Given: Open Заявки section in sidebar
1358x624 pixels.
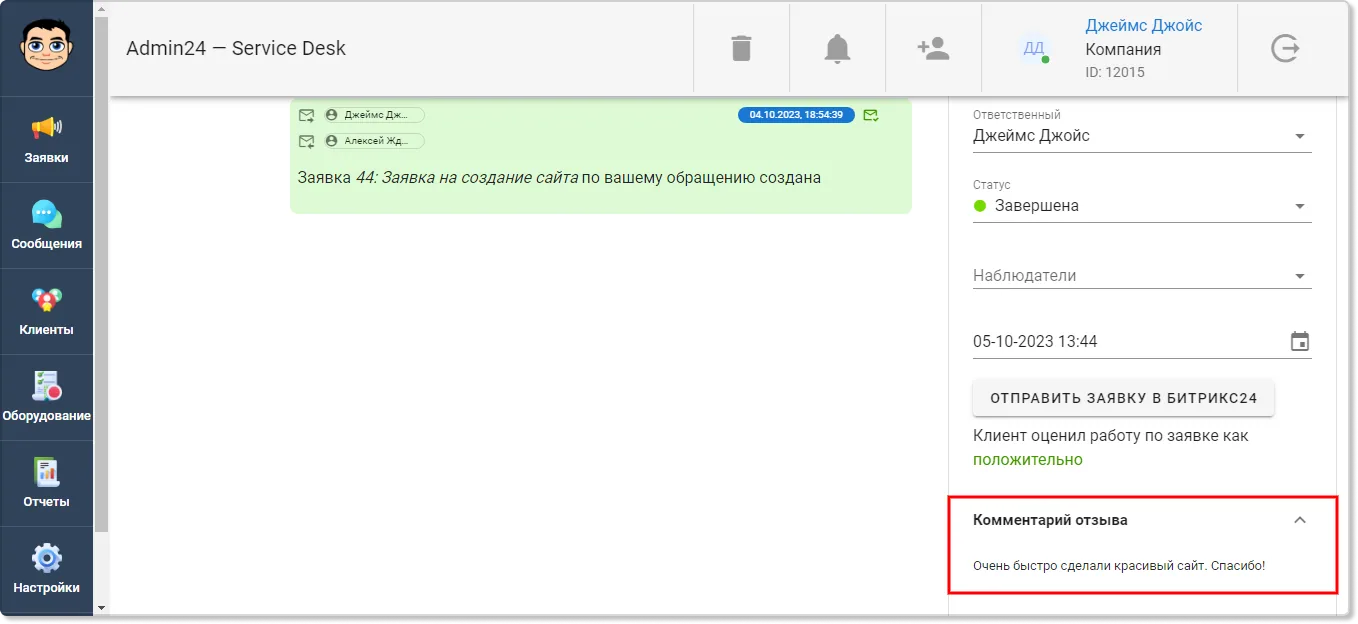Looking at the screenshot, I should point(47,140).
